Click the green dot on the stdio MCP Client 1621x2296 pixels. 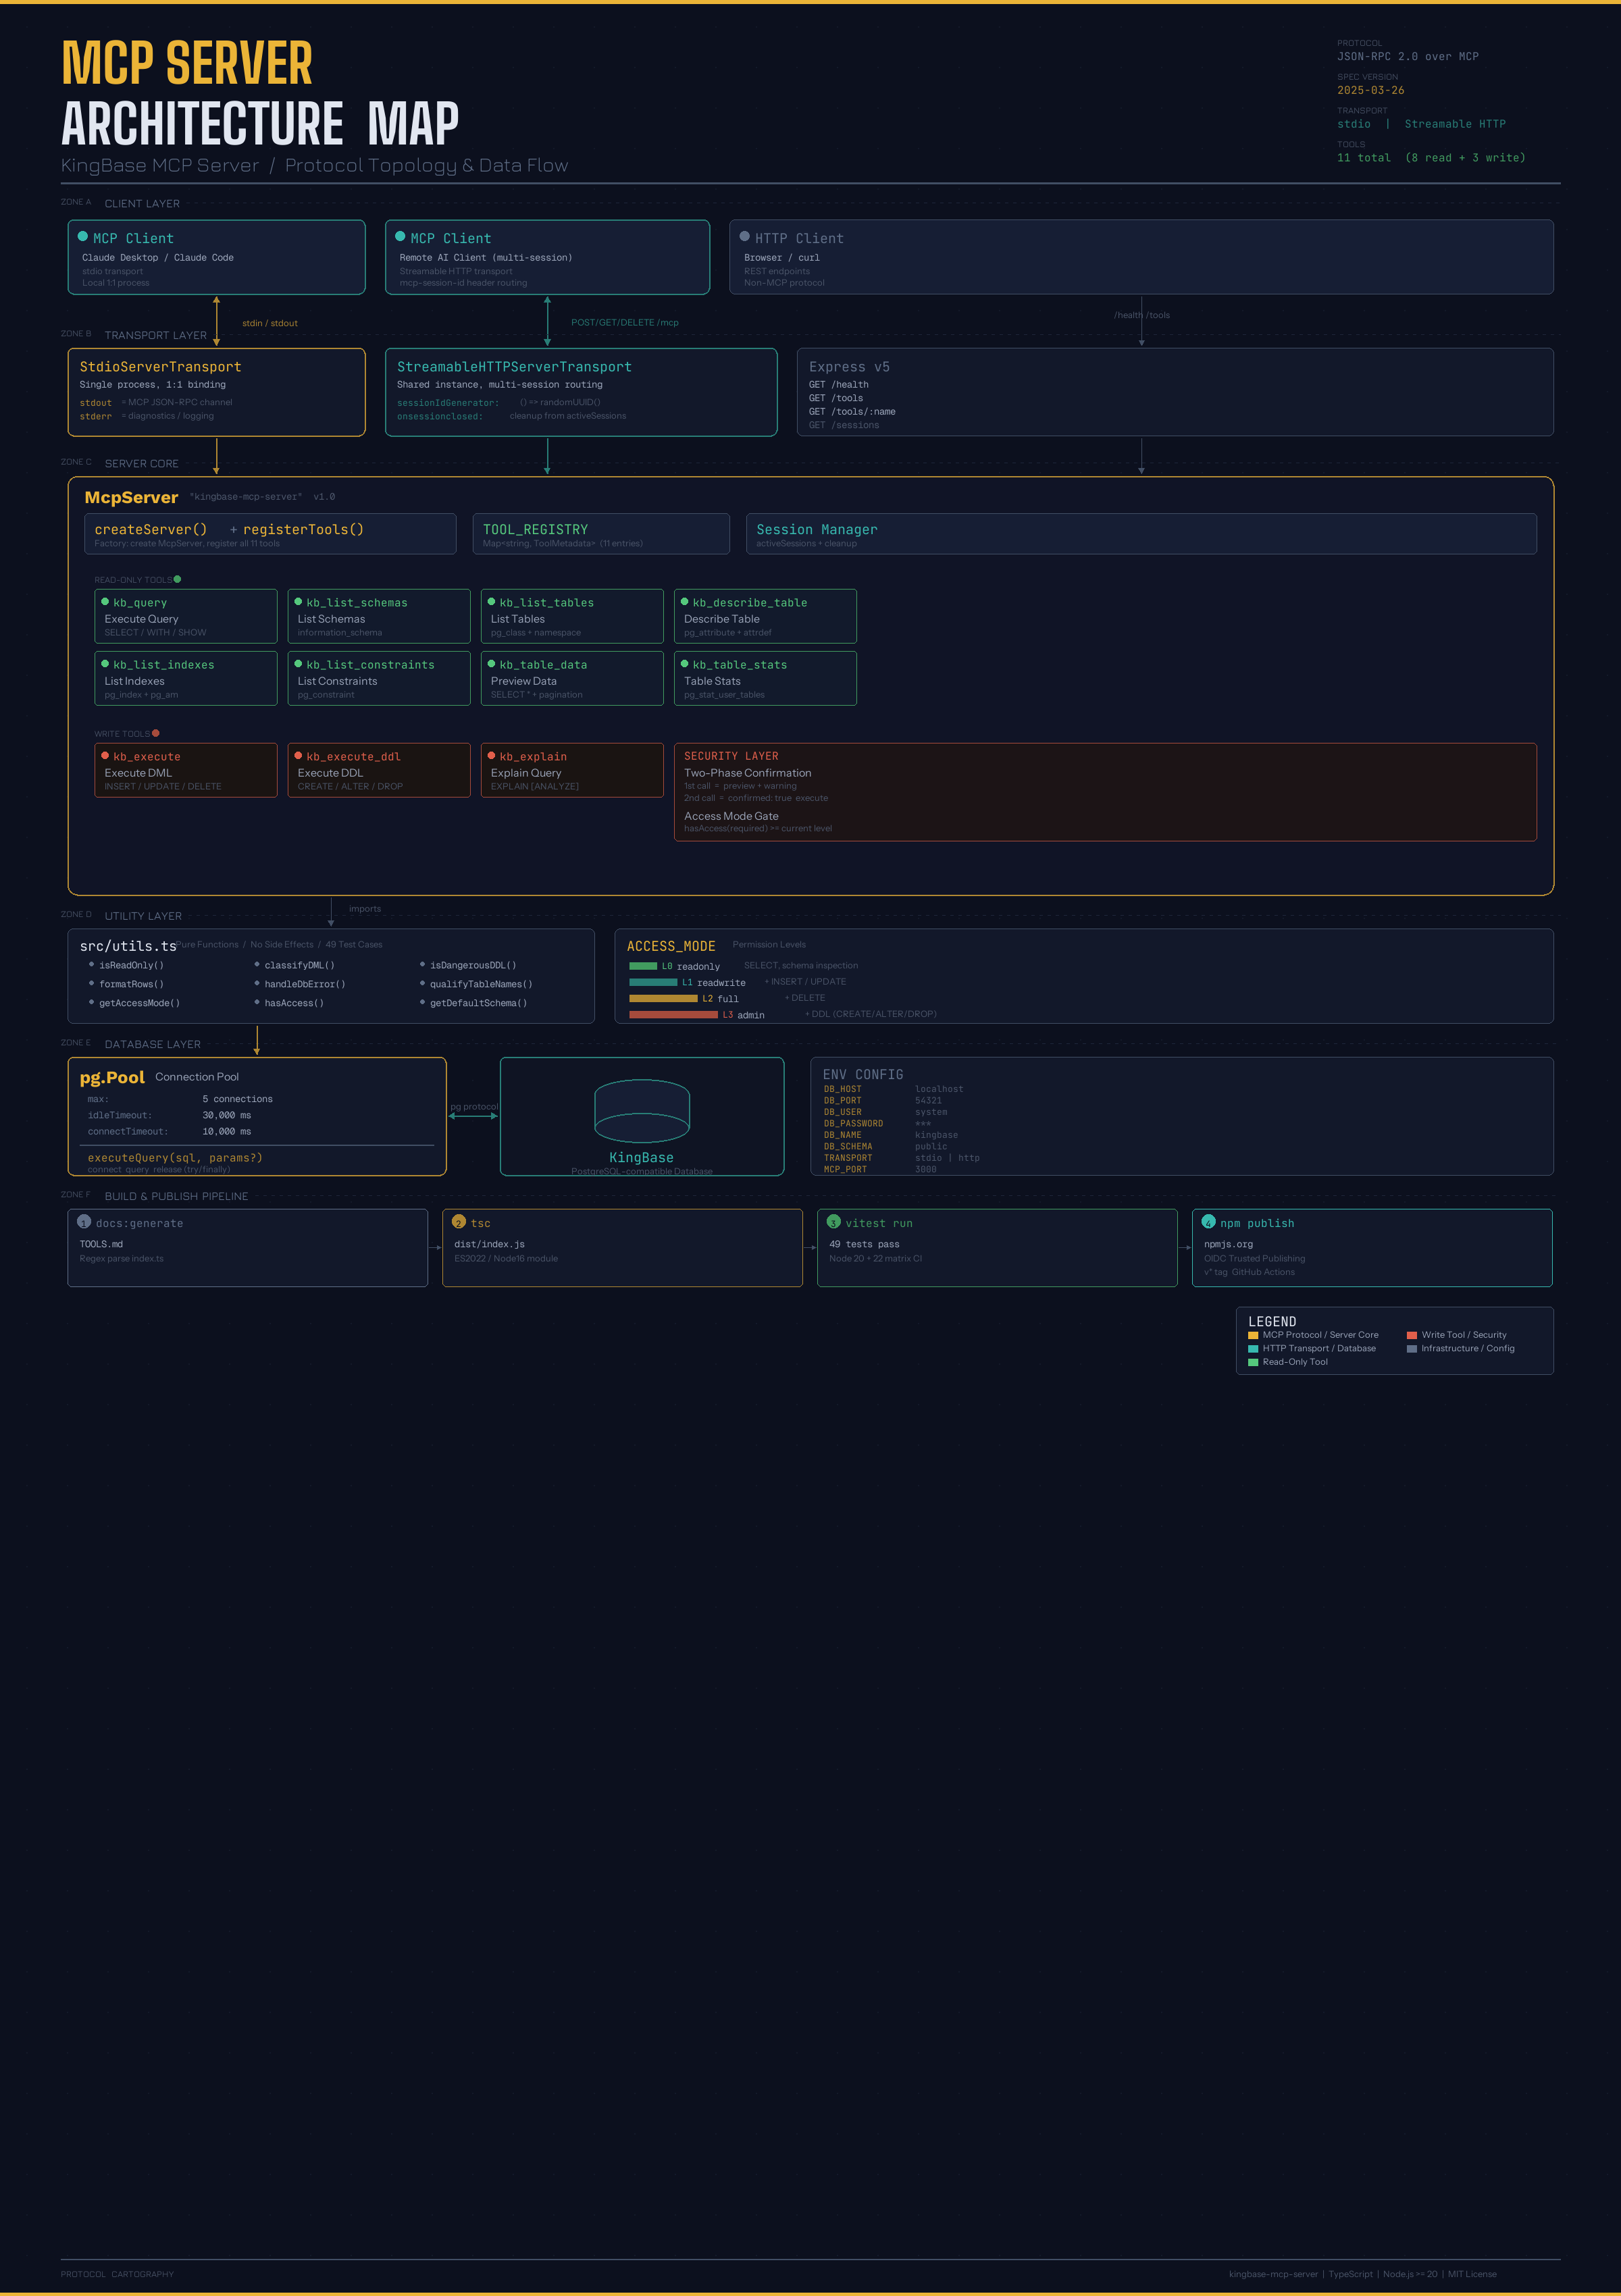tap(83, 237)
